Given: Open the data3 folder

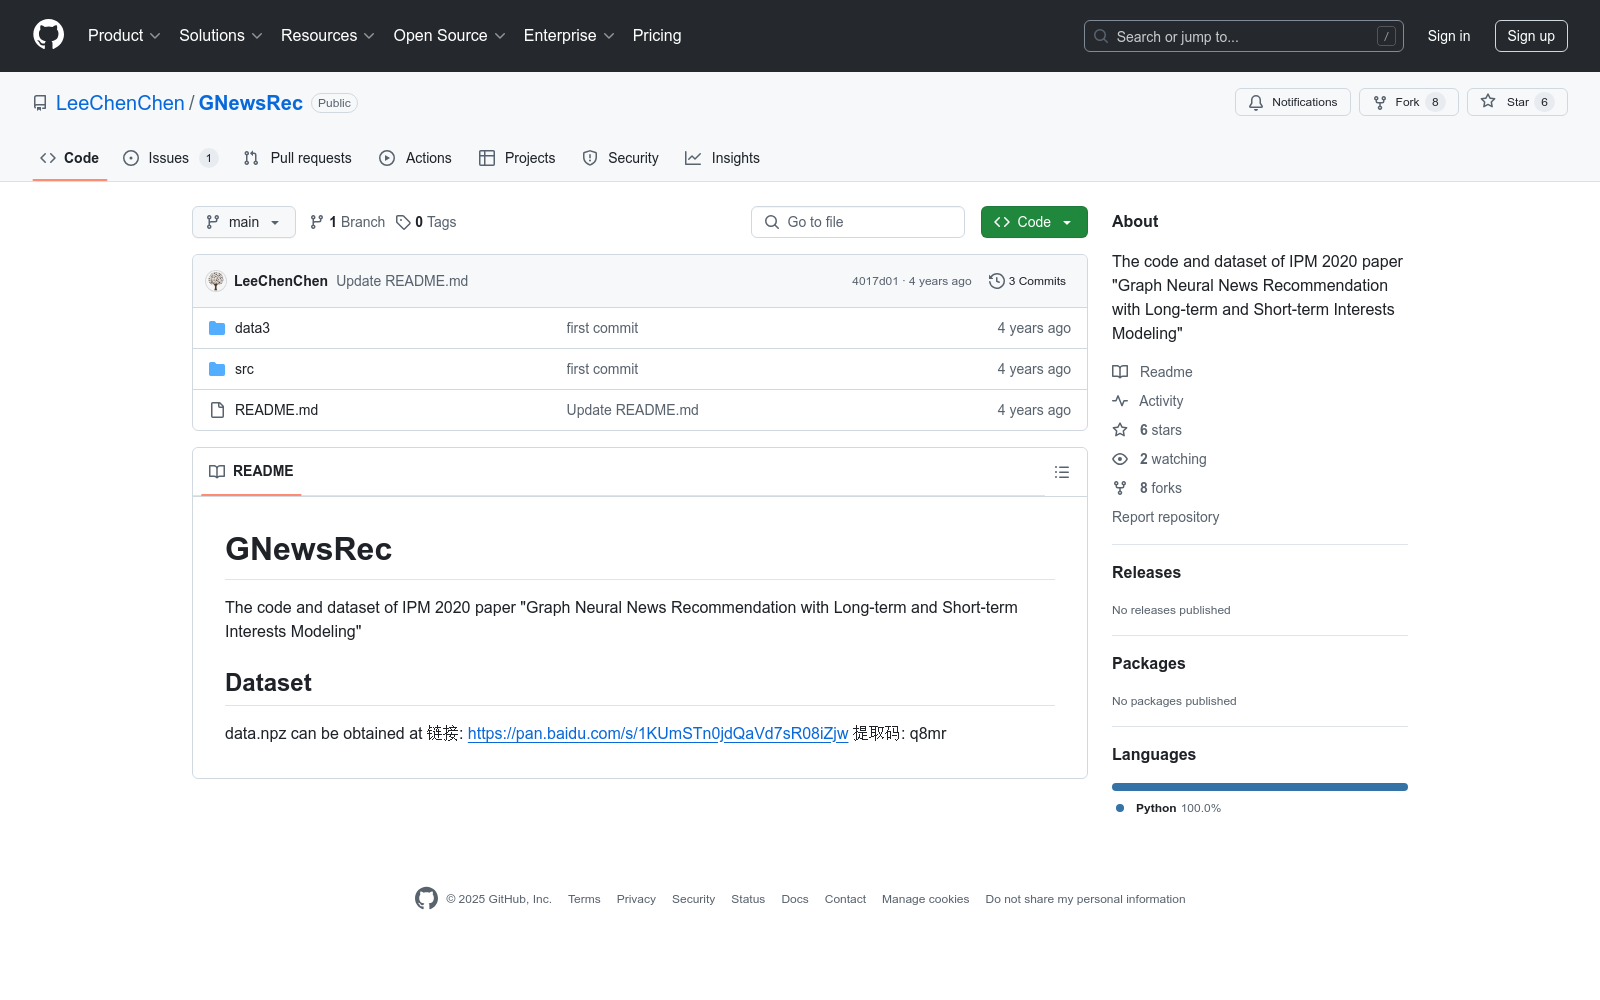Looking at the screenshot, I should coord(252,328).
